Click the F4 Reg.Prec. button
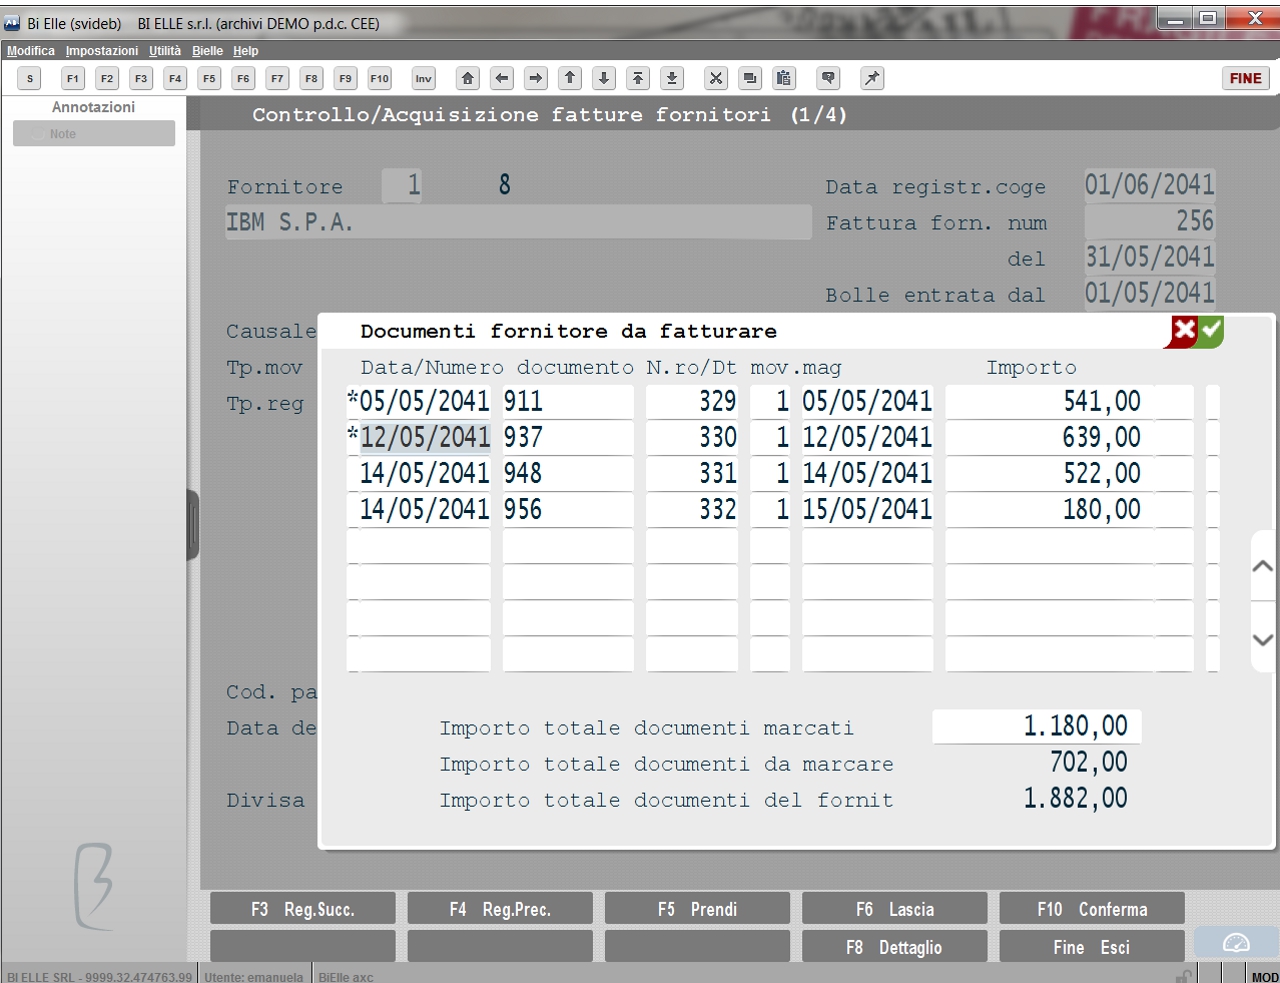 (x=500, y=909)
